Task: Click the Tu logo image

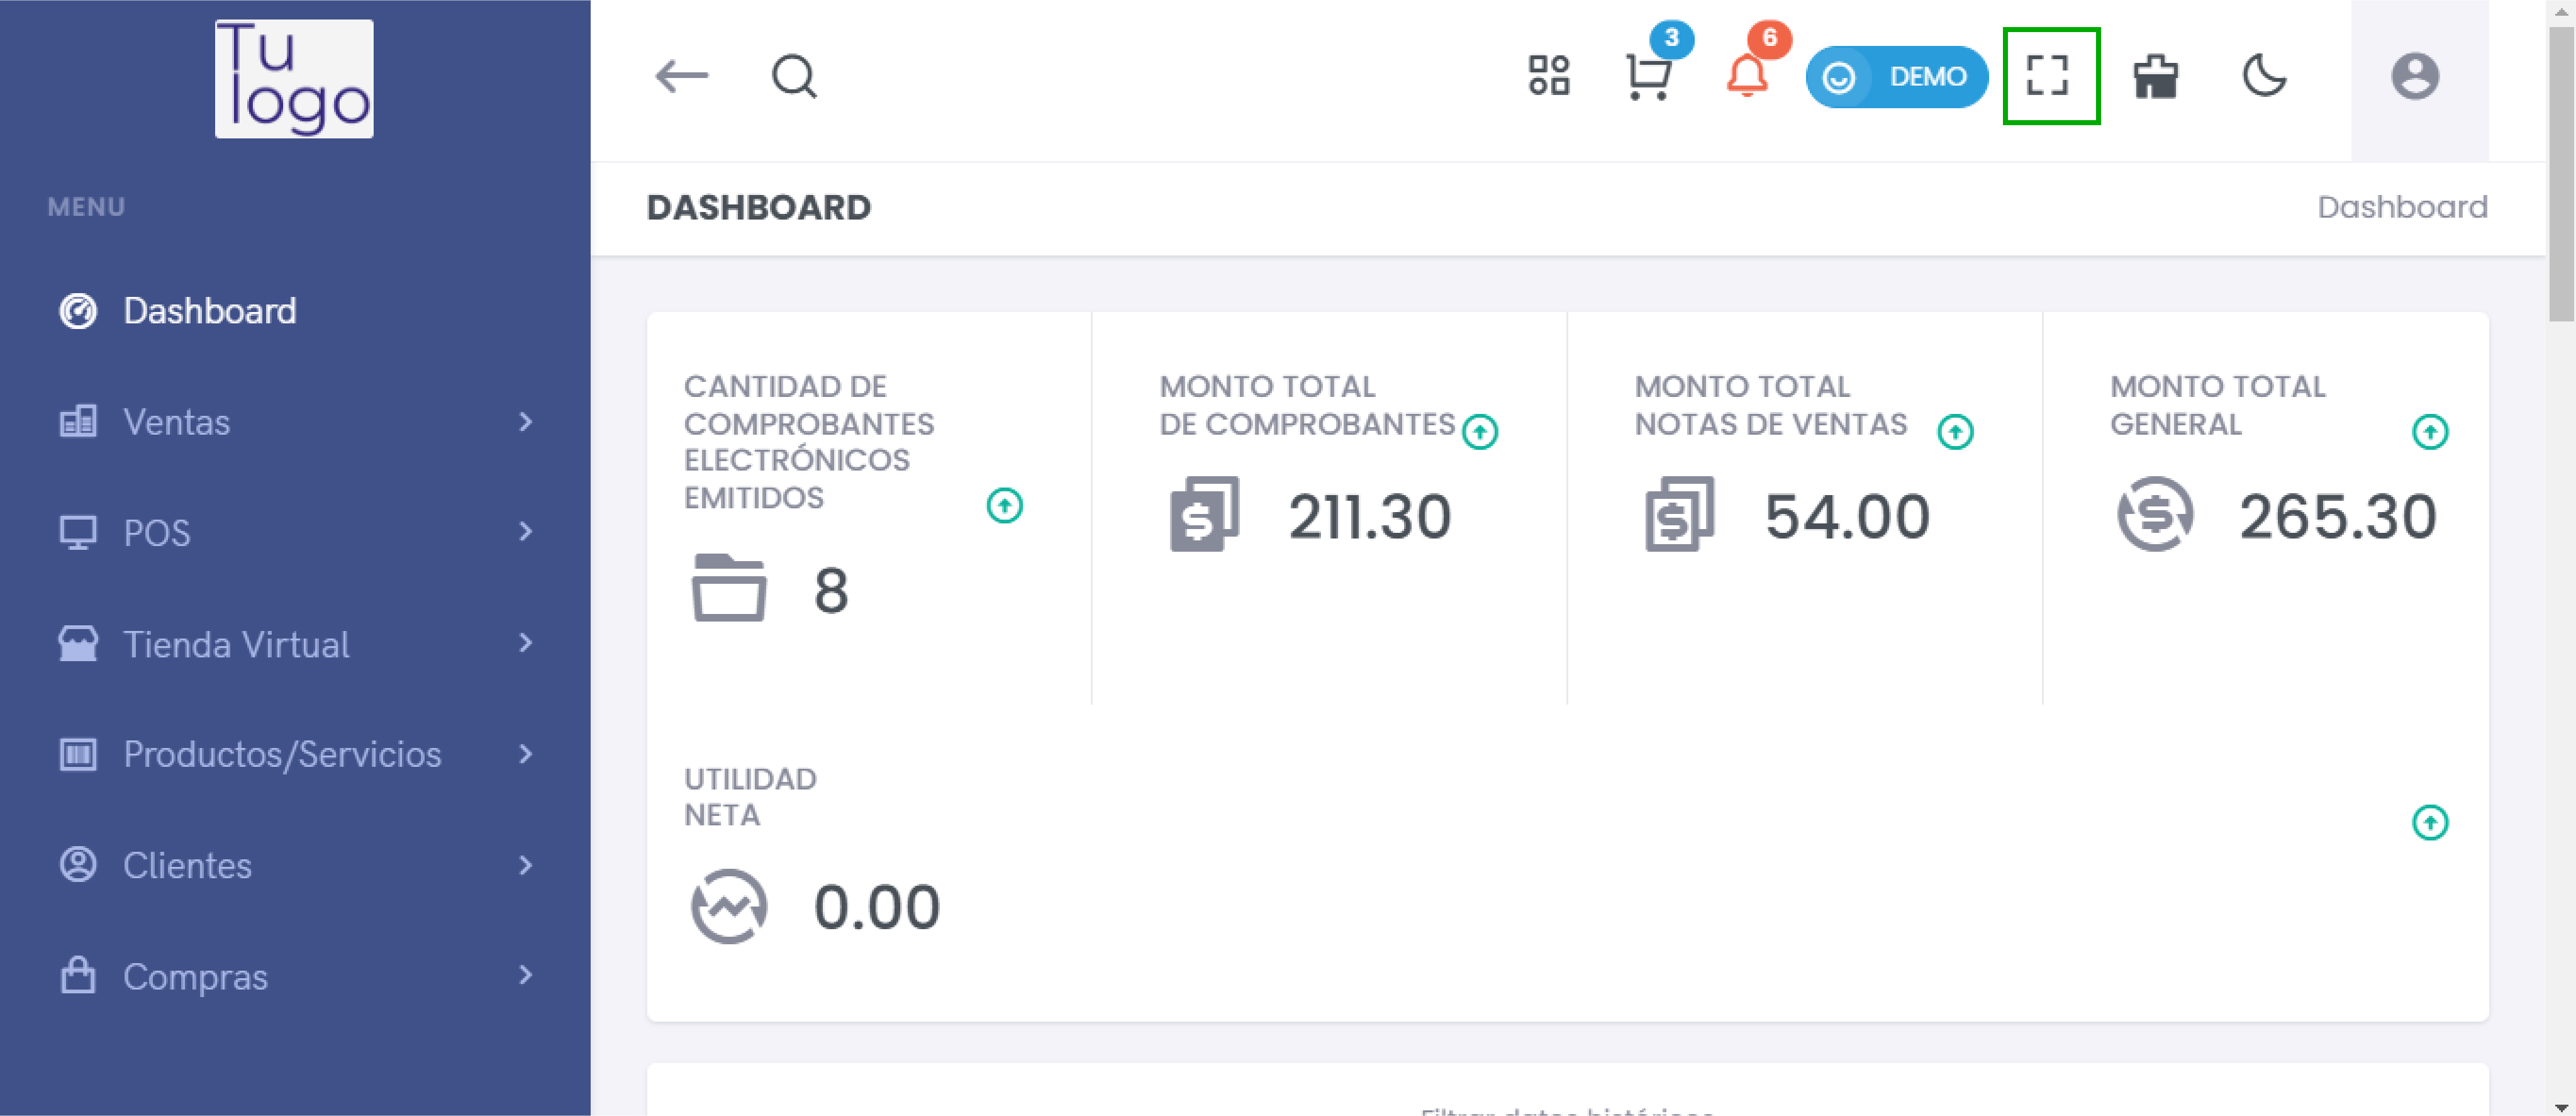Action: 294,78
